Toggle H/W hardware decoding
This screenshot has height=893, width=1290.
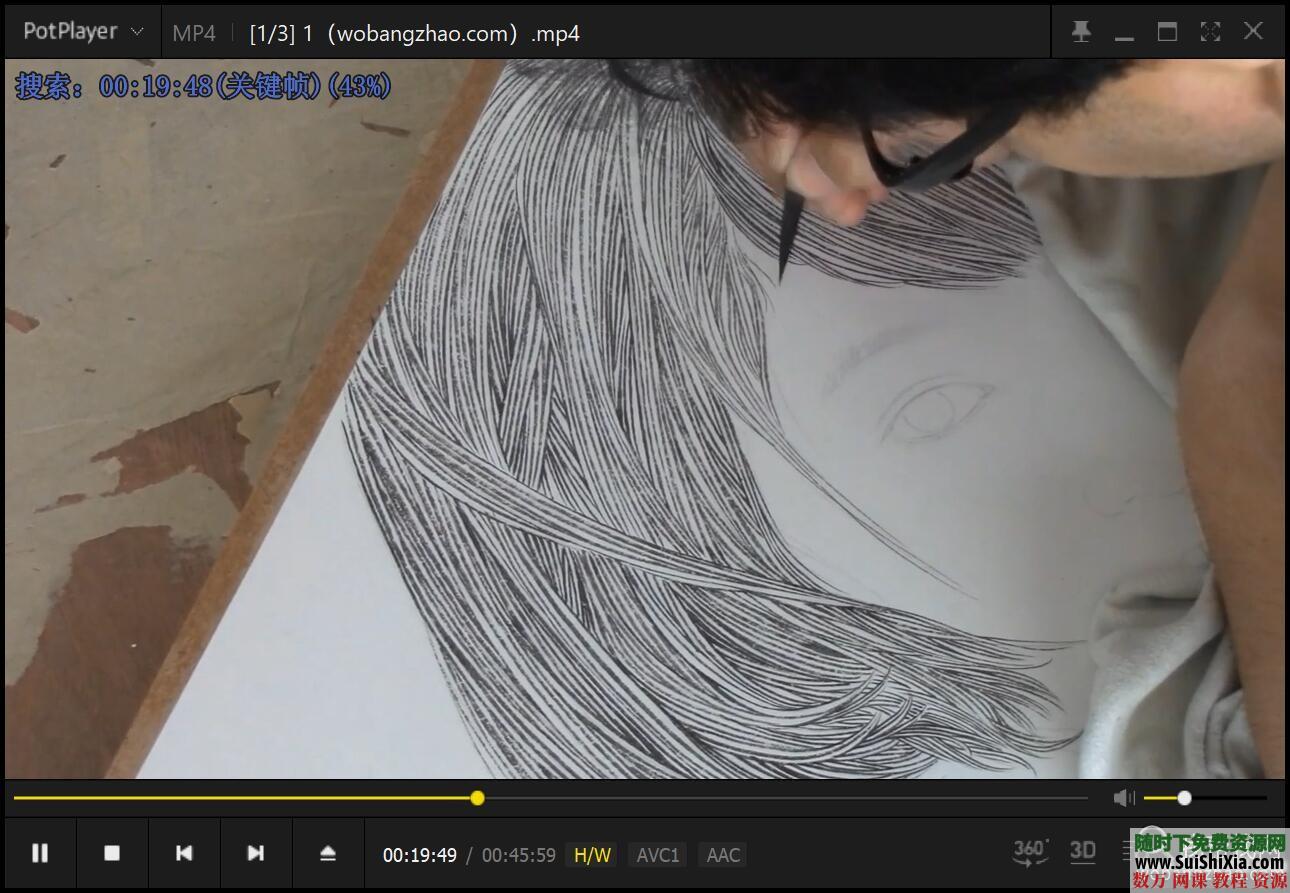pos(591,855)
